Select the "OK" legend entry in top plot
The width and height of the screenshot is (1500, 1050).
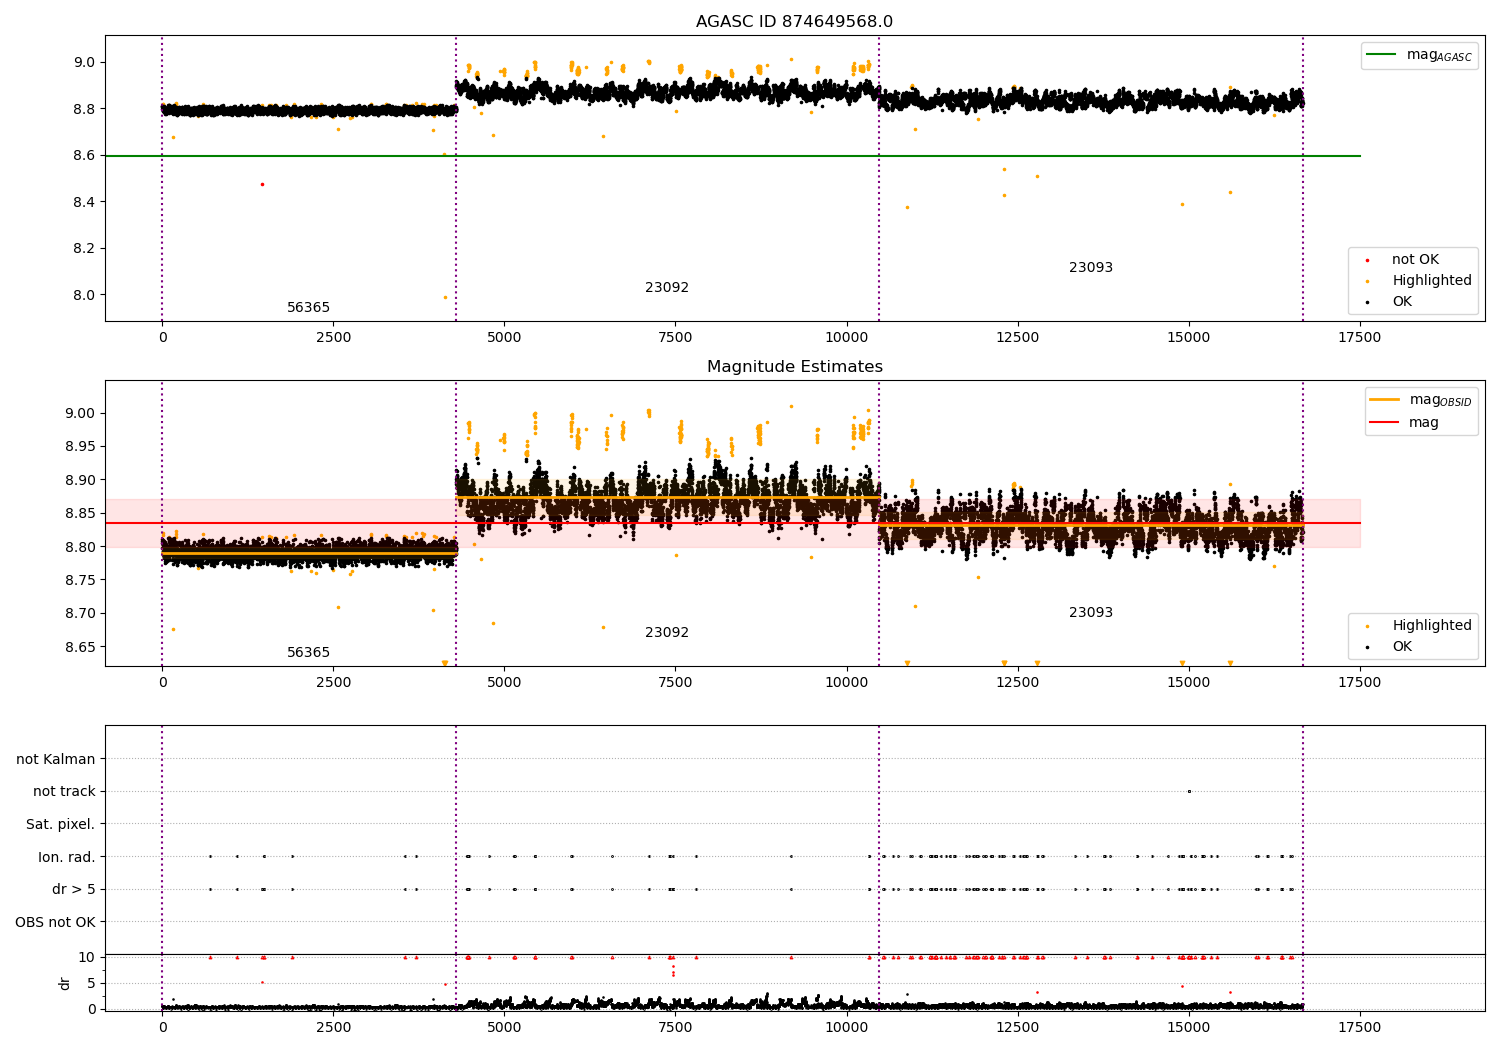click(x=1389, y=301)
